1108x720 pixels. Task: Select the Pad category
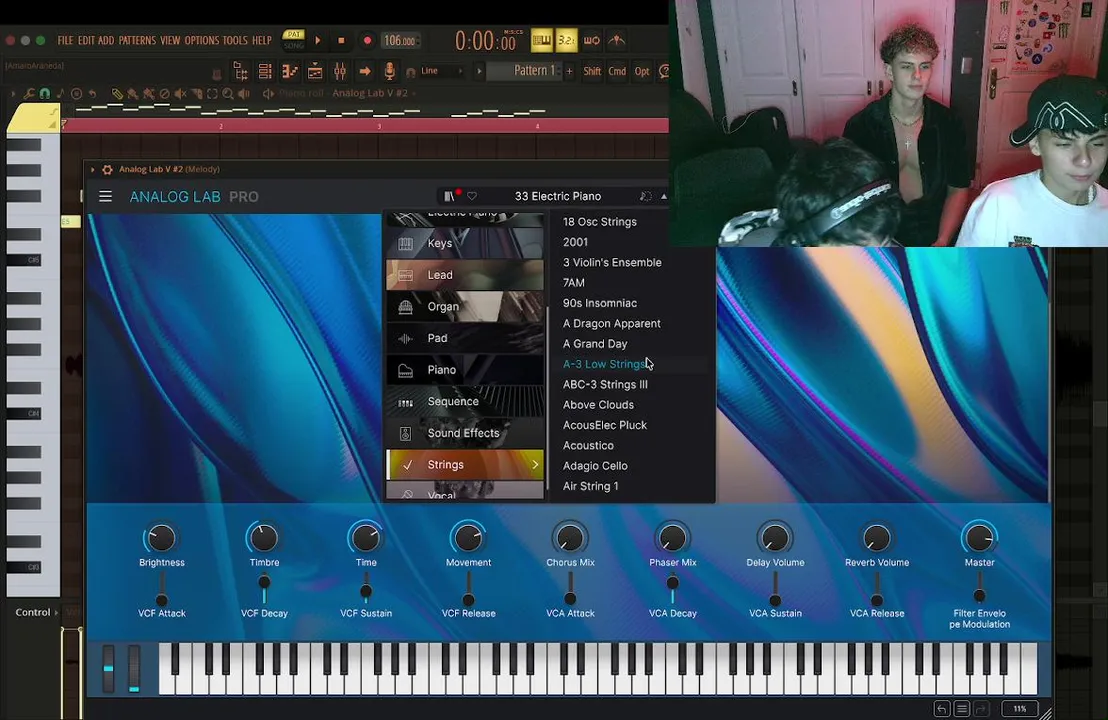click(x=465, y=338)
